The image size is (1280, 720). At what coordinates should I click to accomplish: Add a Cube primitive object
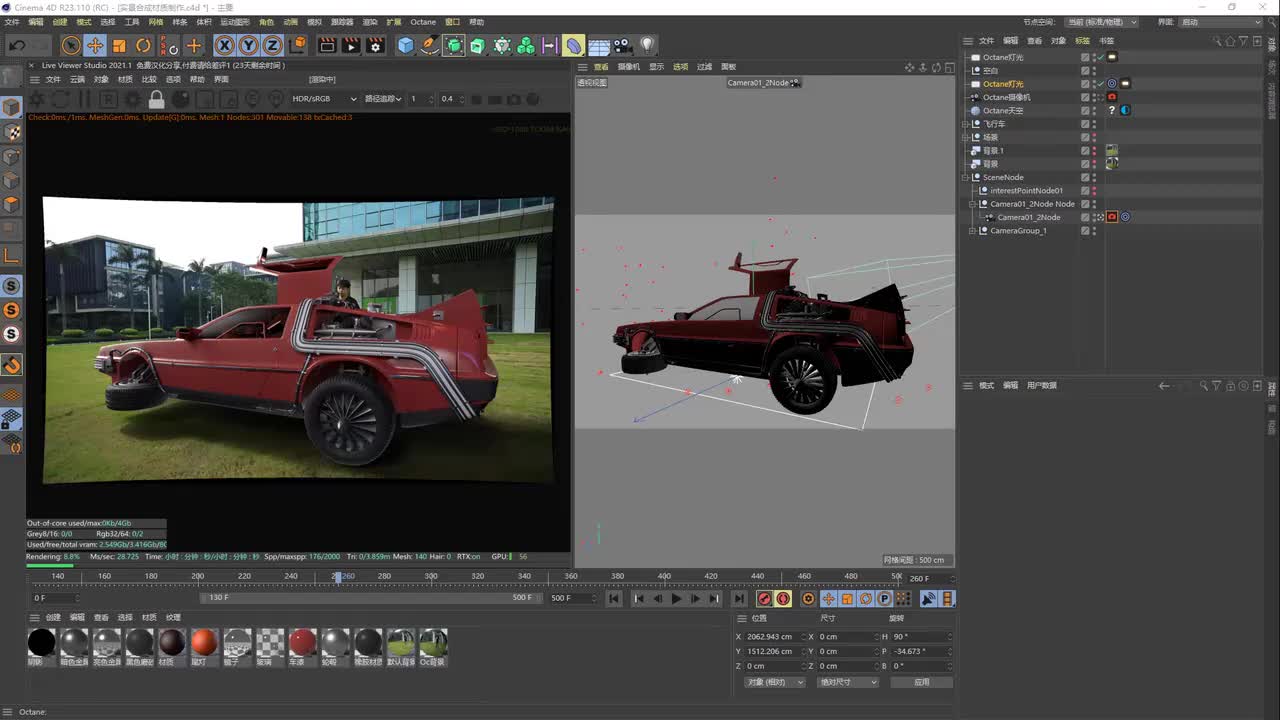[x=406, y=45]
